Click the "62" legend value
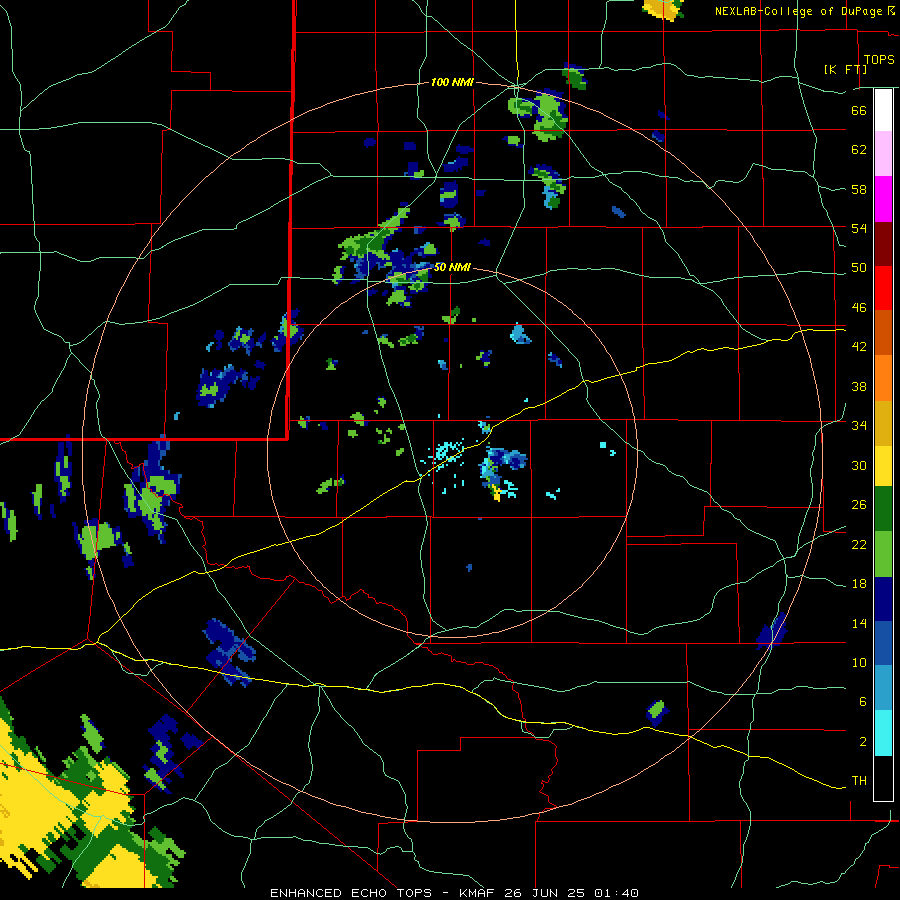 pos(859,150)
